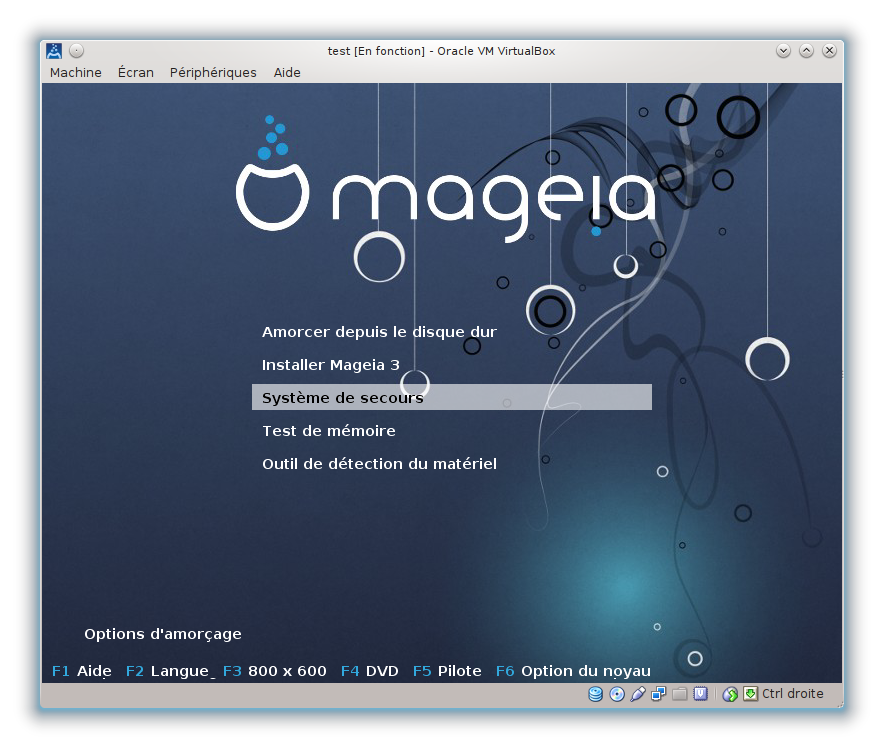This screenshot has width=884, height=748.
Task: Click the virtualization chip status icon
Action: tap(700, 694)
